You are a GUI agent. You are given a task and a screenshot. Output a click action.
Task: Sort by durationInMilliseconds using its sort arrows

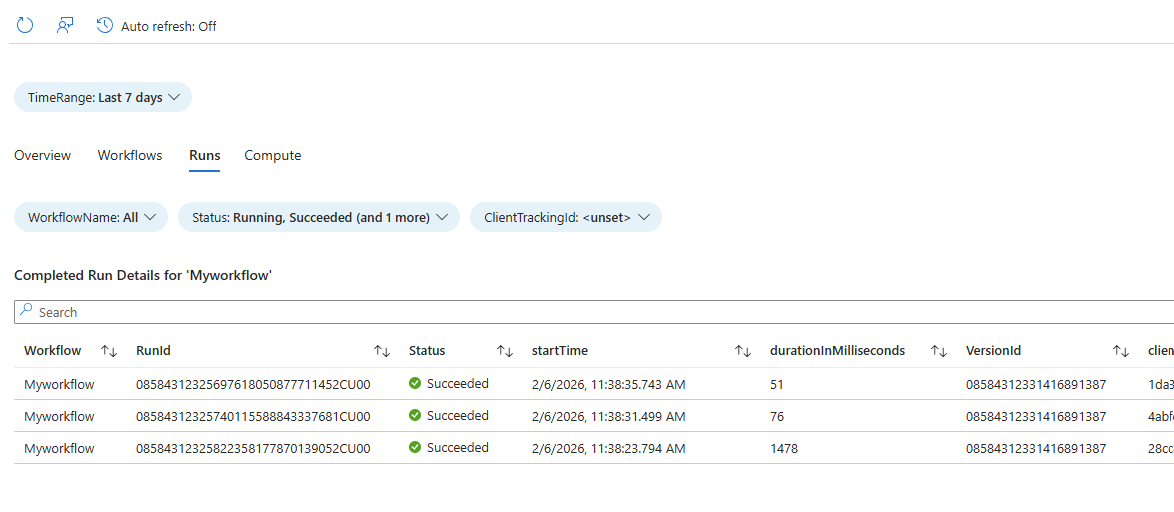point(938,351)
